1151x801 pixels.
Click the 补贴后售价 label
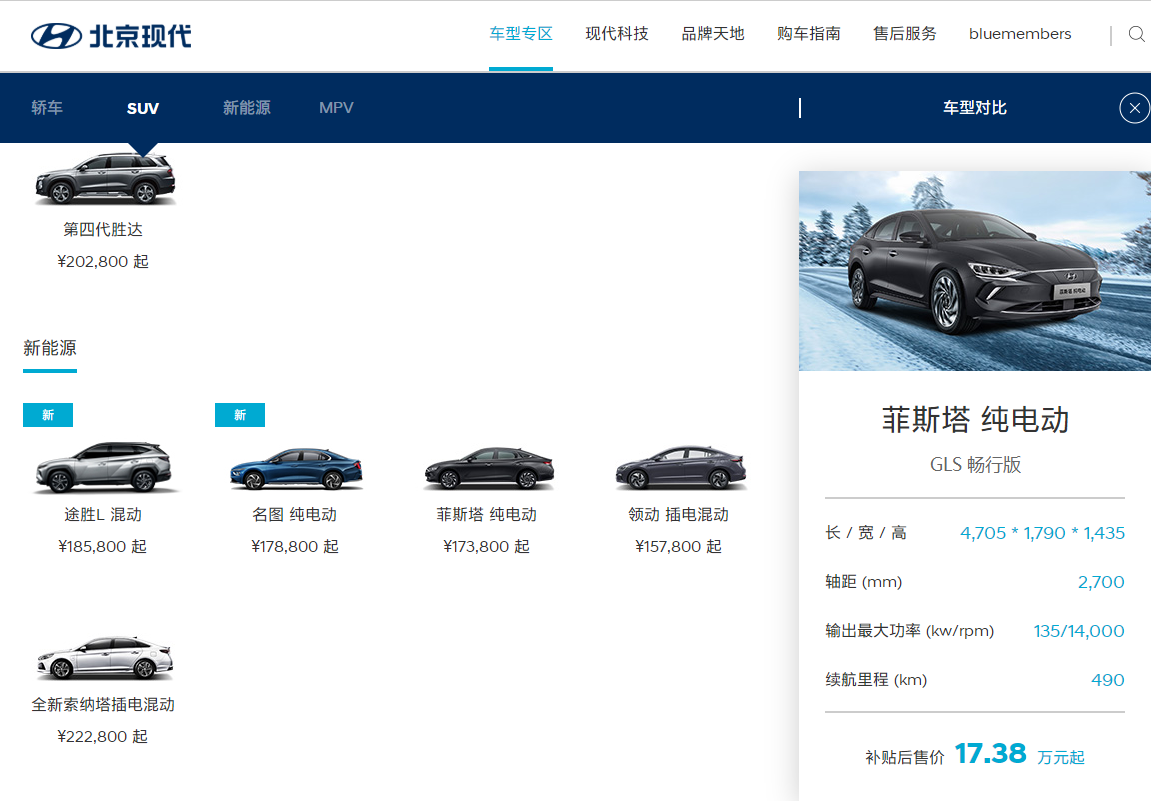904,758
